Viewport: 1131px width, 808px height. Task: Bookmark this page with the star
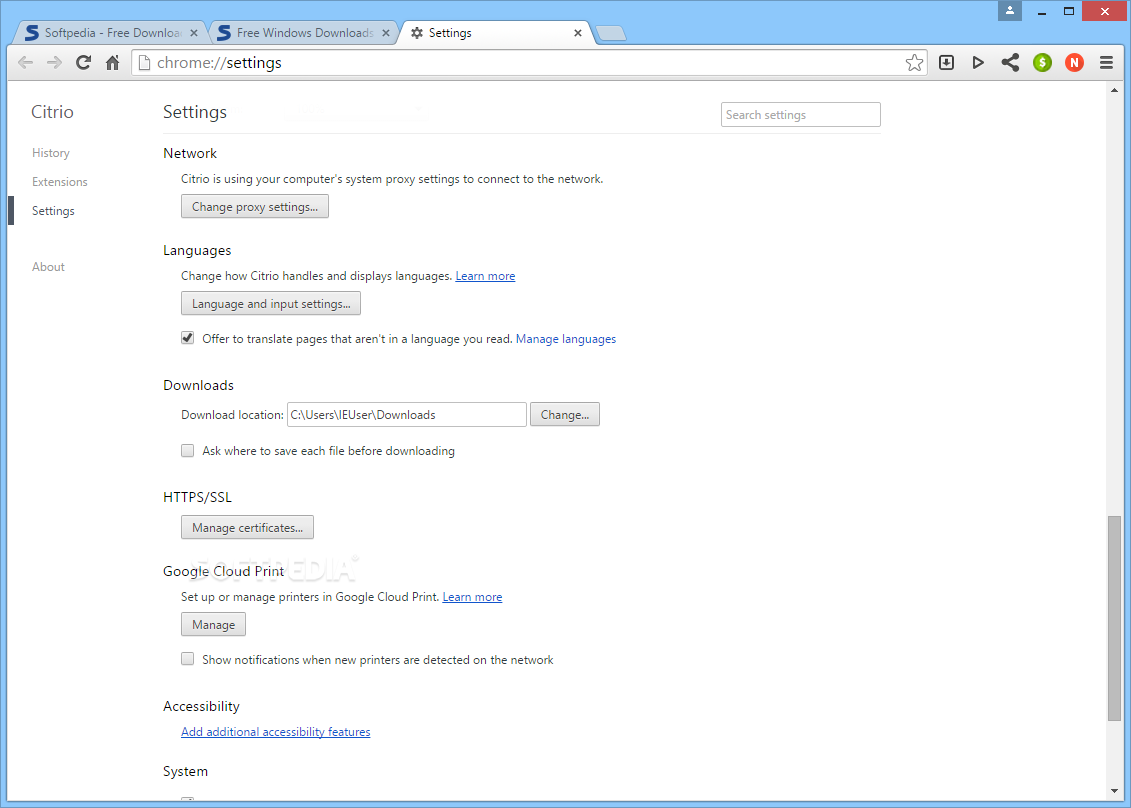[914, 63]
